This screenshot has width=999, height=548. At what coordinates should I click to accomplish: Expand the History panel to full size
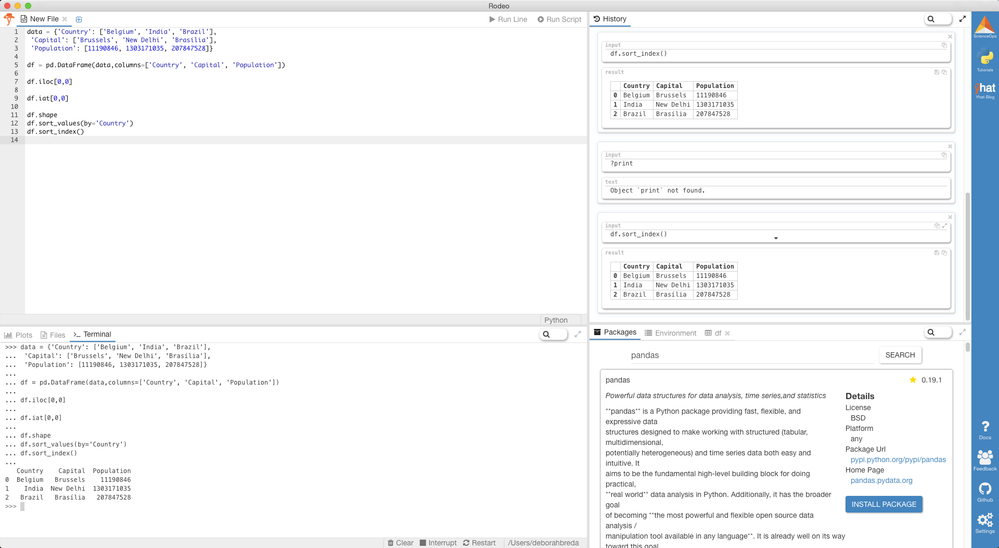click(x=962, y=19)
